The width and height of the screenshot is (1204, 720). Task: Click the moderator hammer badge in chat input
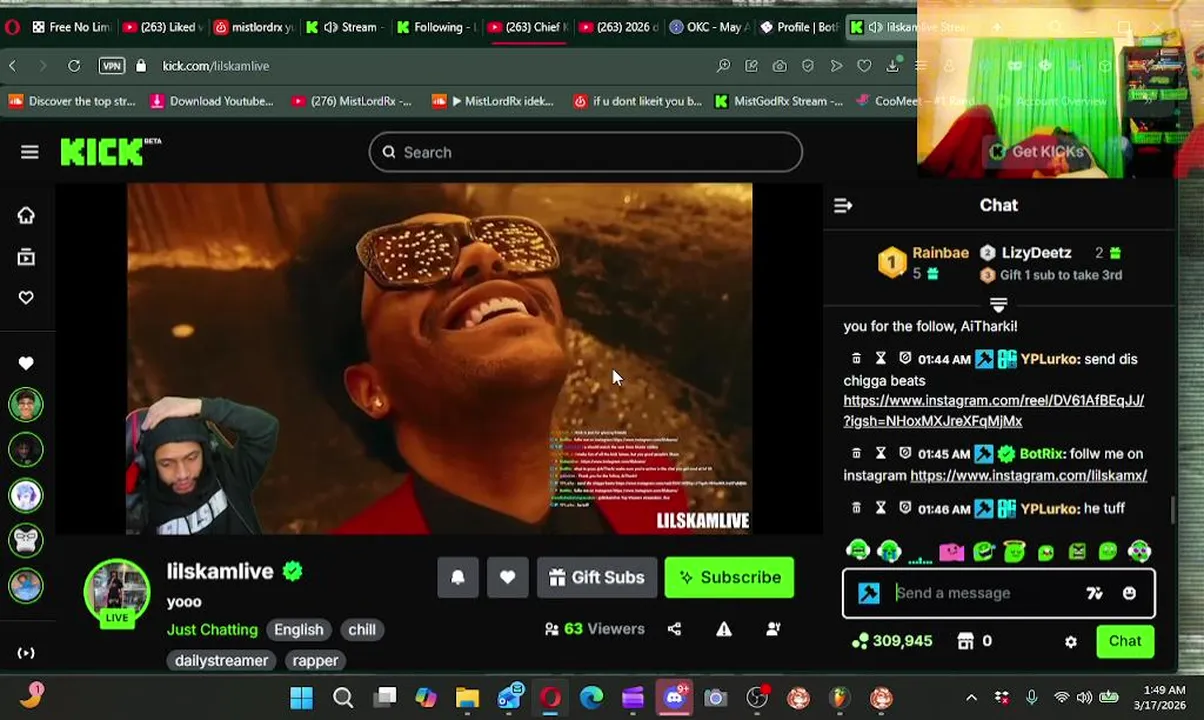pyautogui.click(x=868, y=593)
